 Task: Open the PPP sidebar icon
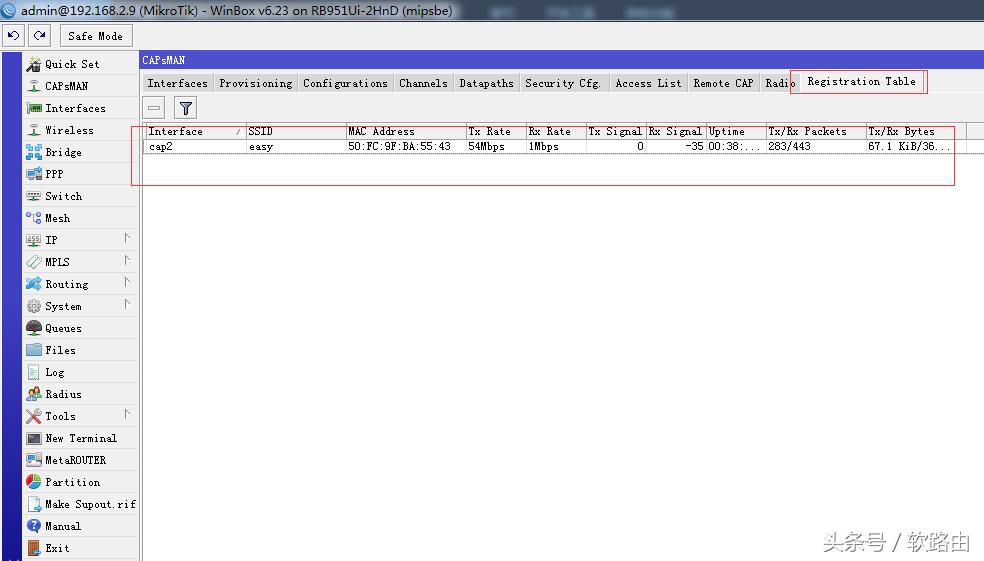(x=33, y=174)
